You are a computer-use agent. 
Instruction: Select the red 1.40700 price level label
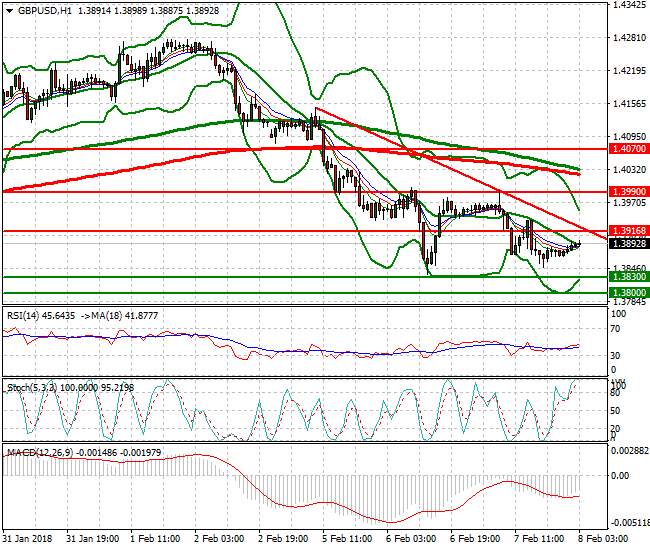pos(629,149)
